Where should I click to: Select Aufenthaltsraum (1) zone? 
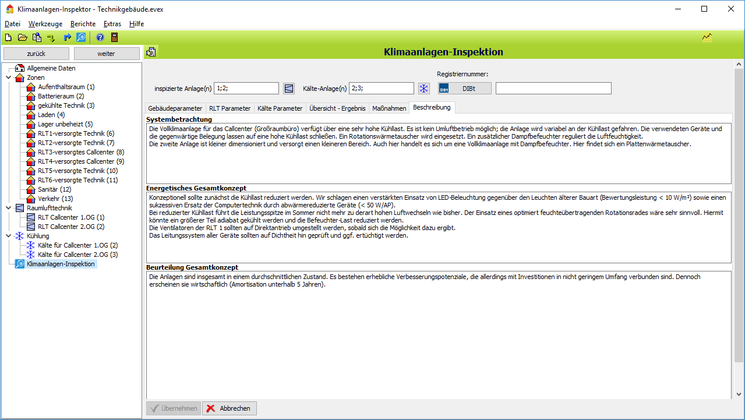click(66, 87)
